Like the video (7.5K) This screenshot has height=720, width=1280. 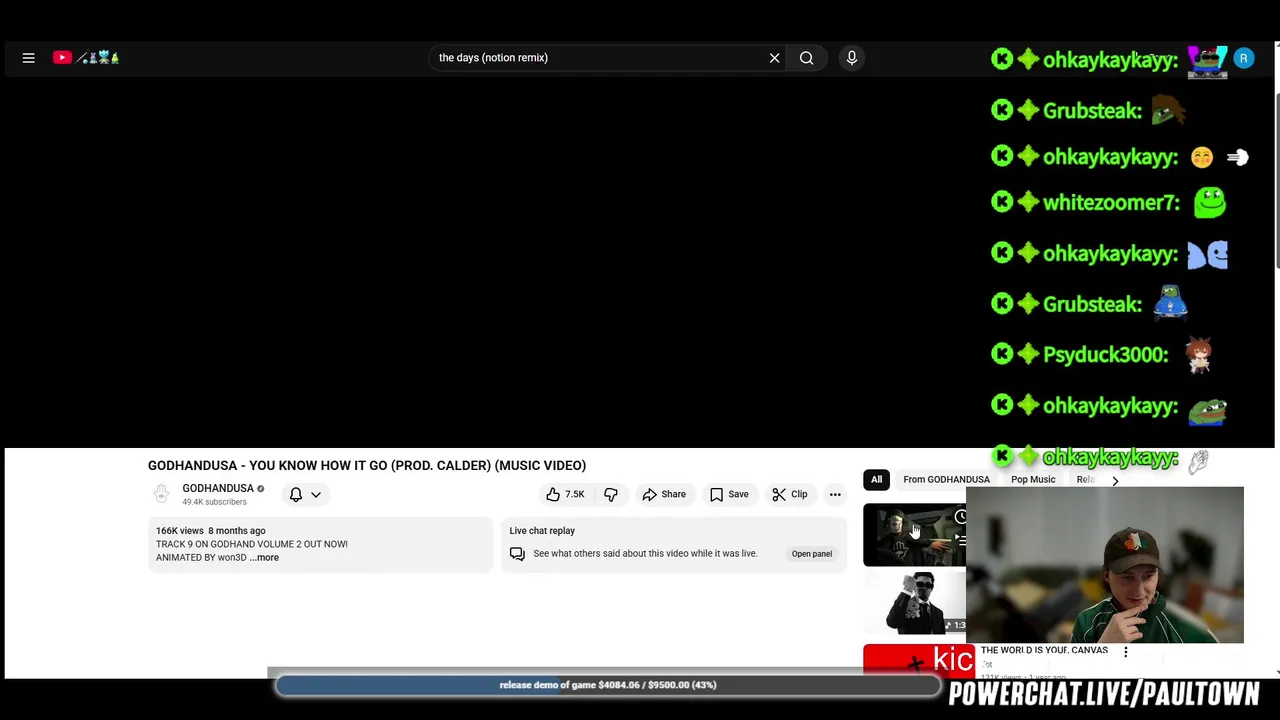[564, 494]
